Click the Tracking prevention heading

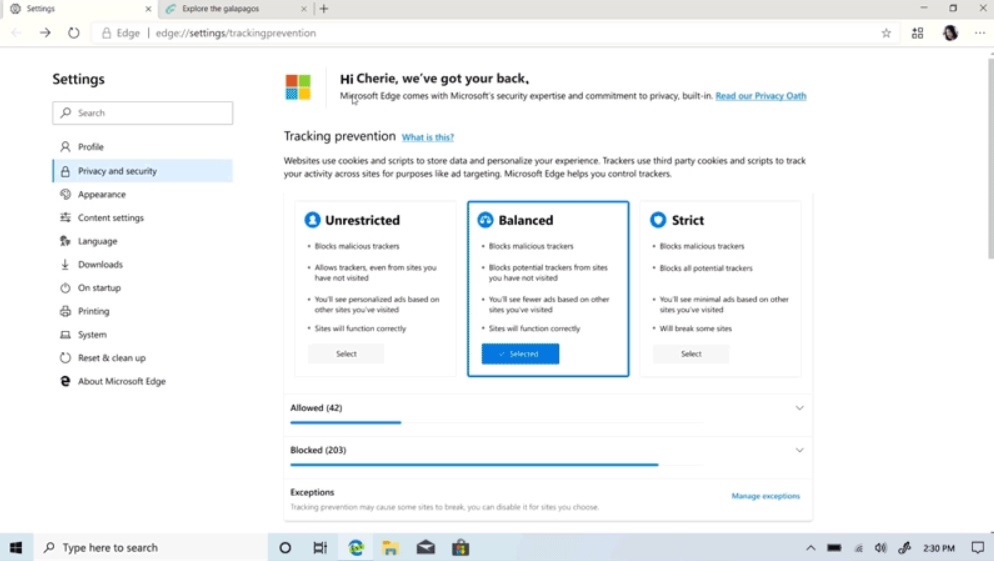coord(340,136)
